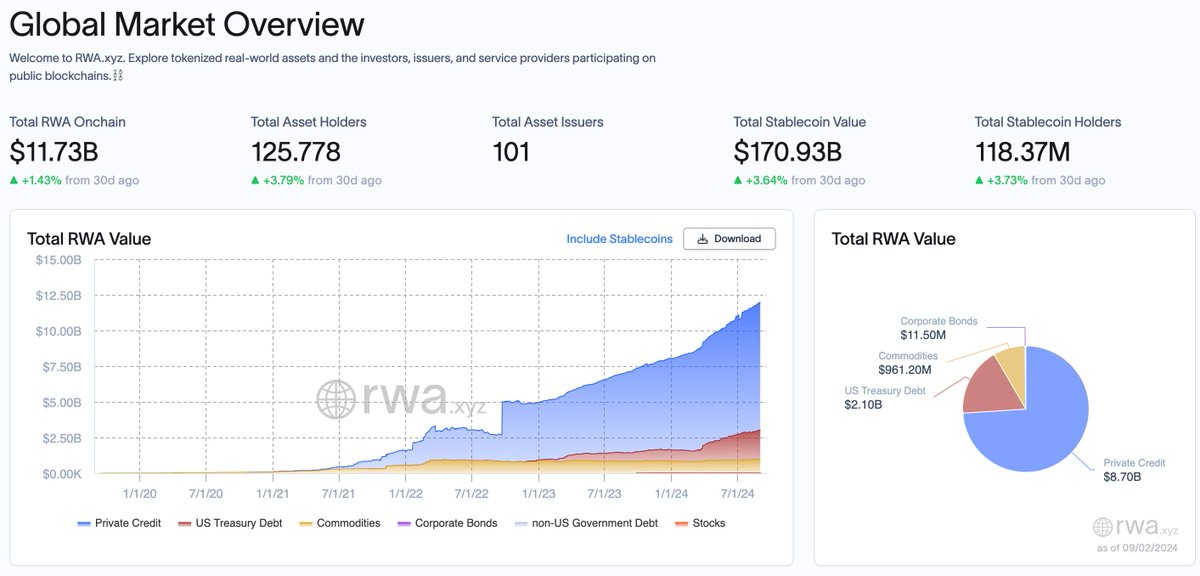Click the Commodities $961.20M pie label

click(x=908, y=362)
